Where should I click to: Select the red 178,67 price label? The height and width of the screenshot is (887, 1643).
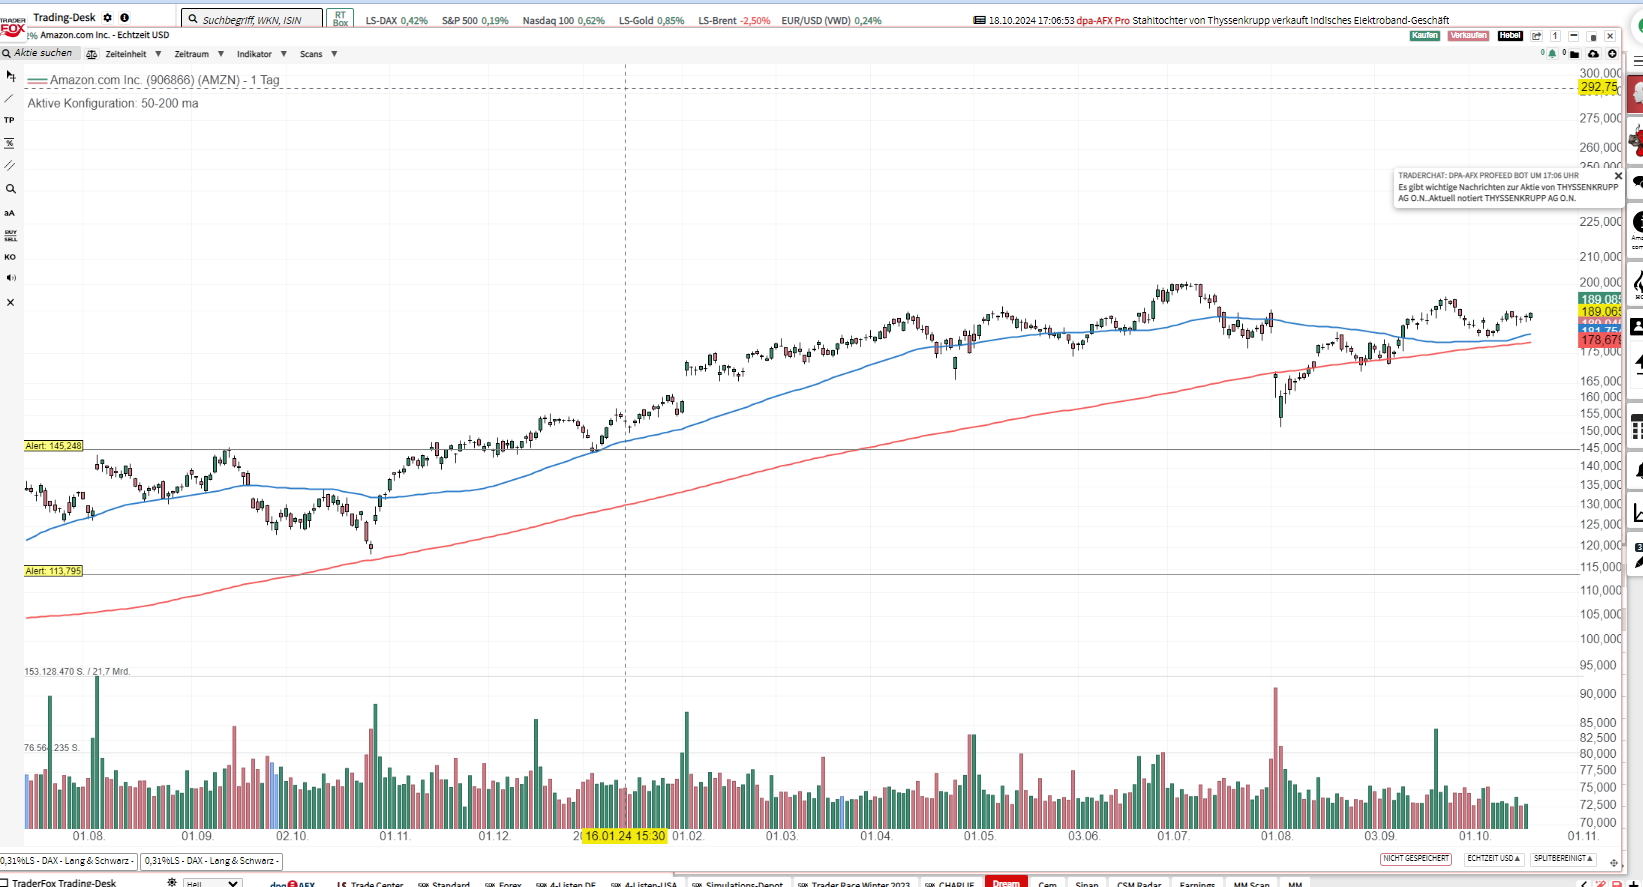1597,340
